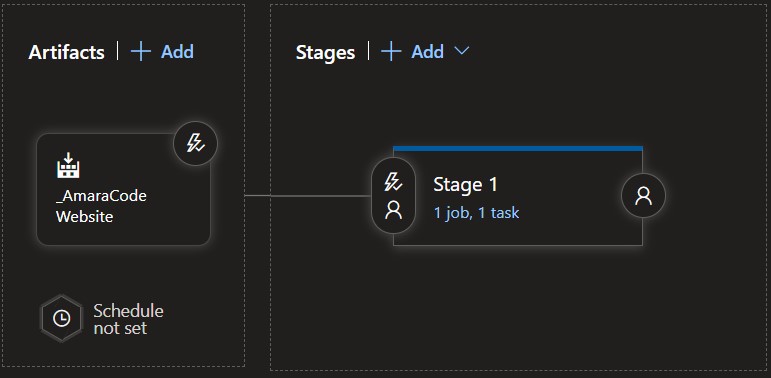771x378 pixels.
Task: Click the "Schedule not set" label
Action: point(128,319)
